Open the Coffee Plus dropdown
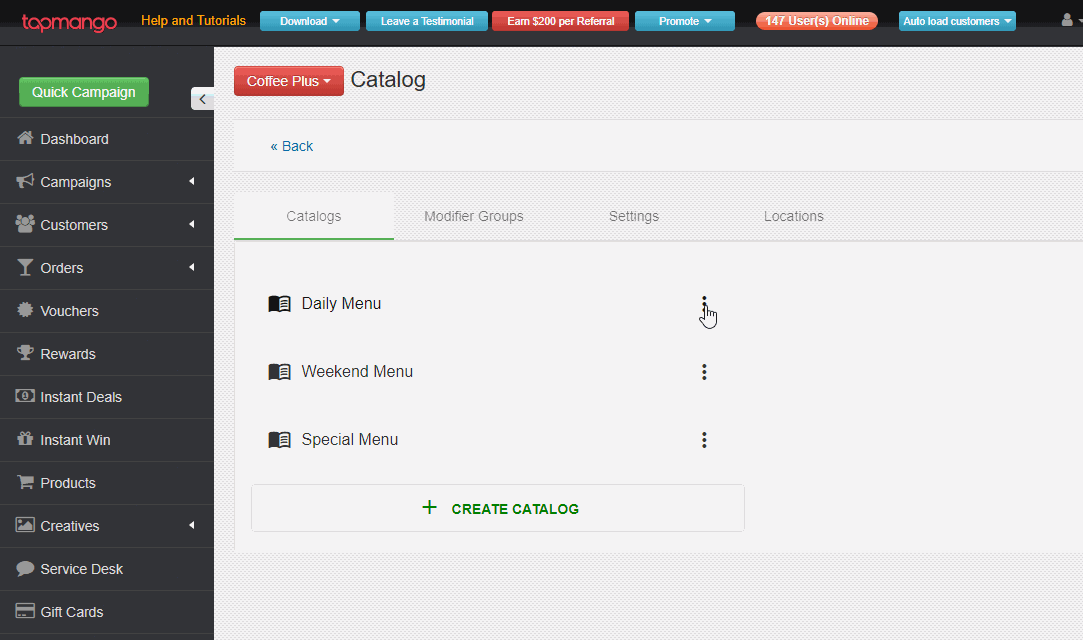 (288, 81)
